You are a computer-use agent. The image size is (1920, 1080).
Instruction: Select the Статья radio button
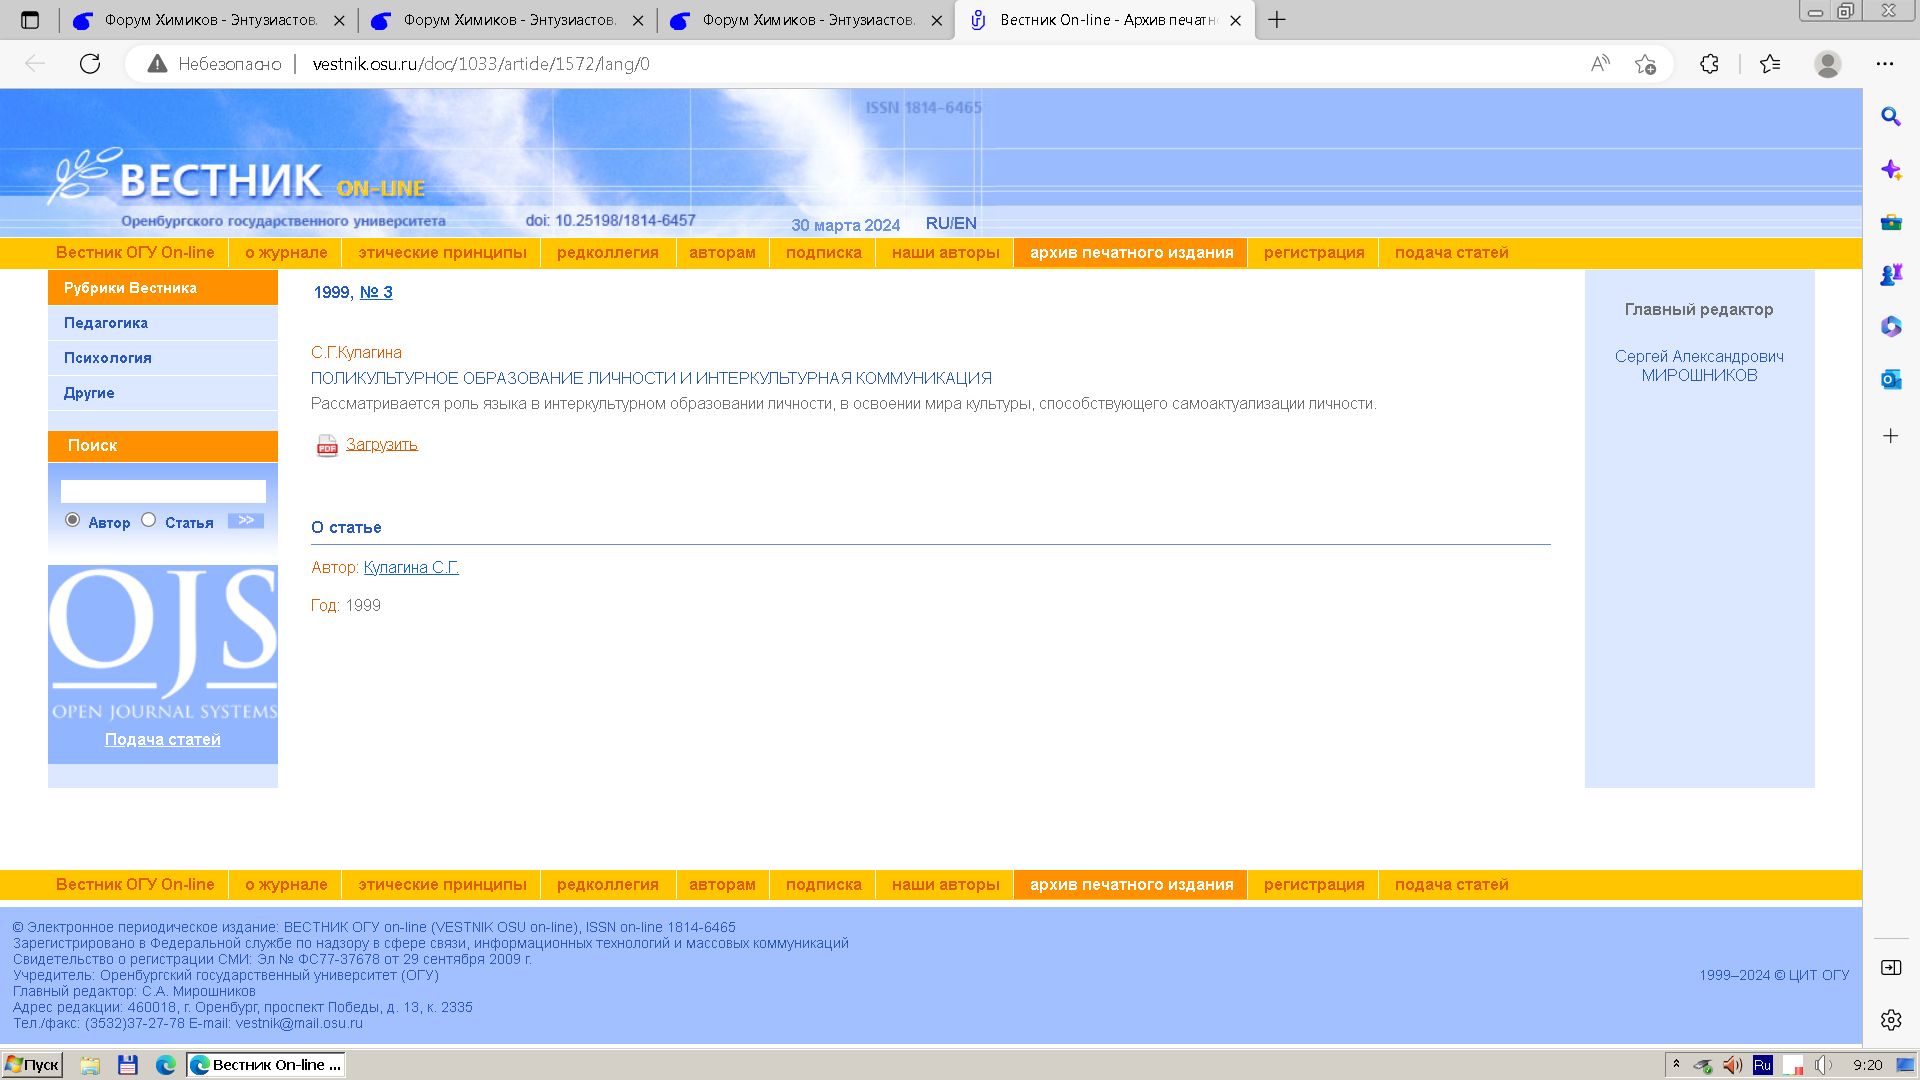[x=149, y=520]
